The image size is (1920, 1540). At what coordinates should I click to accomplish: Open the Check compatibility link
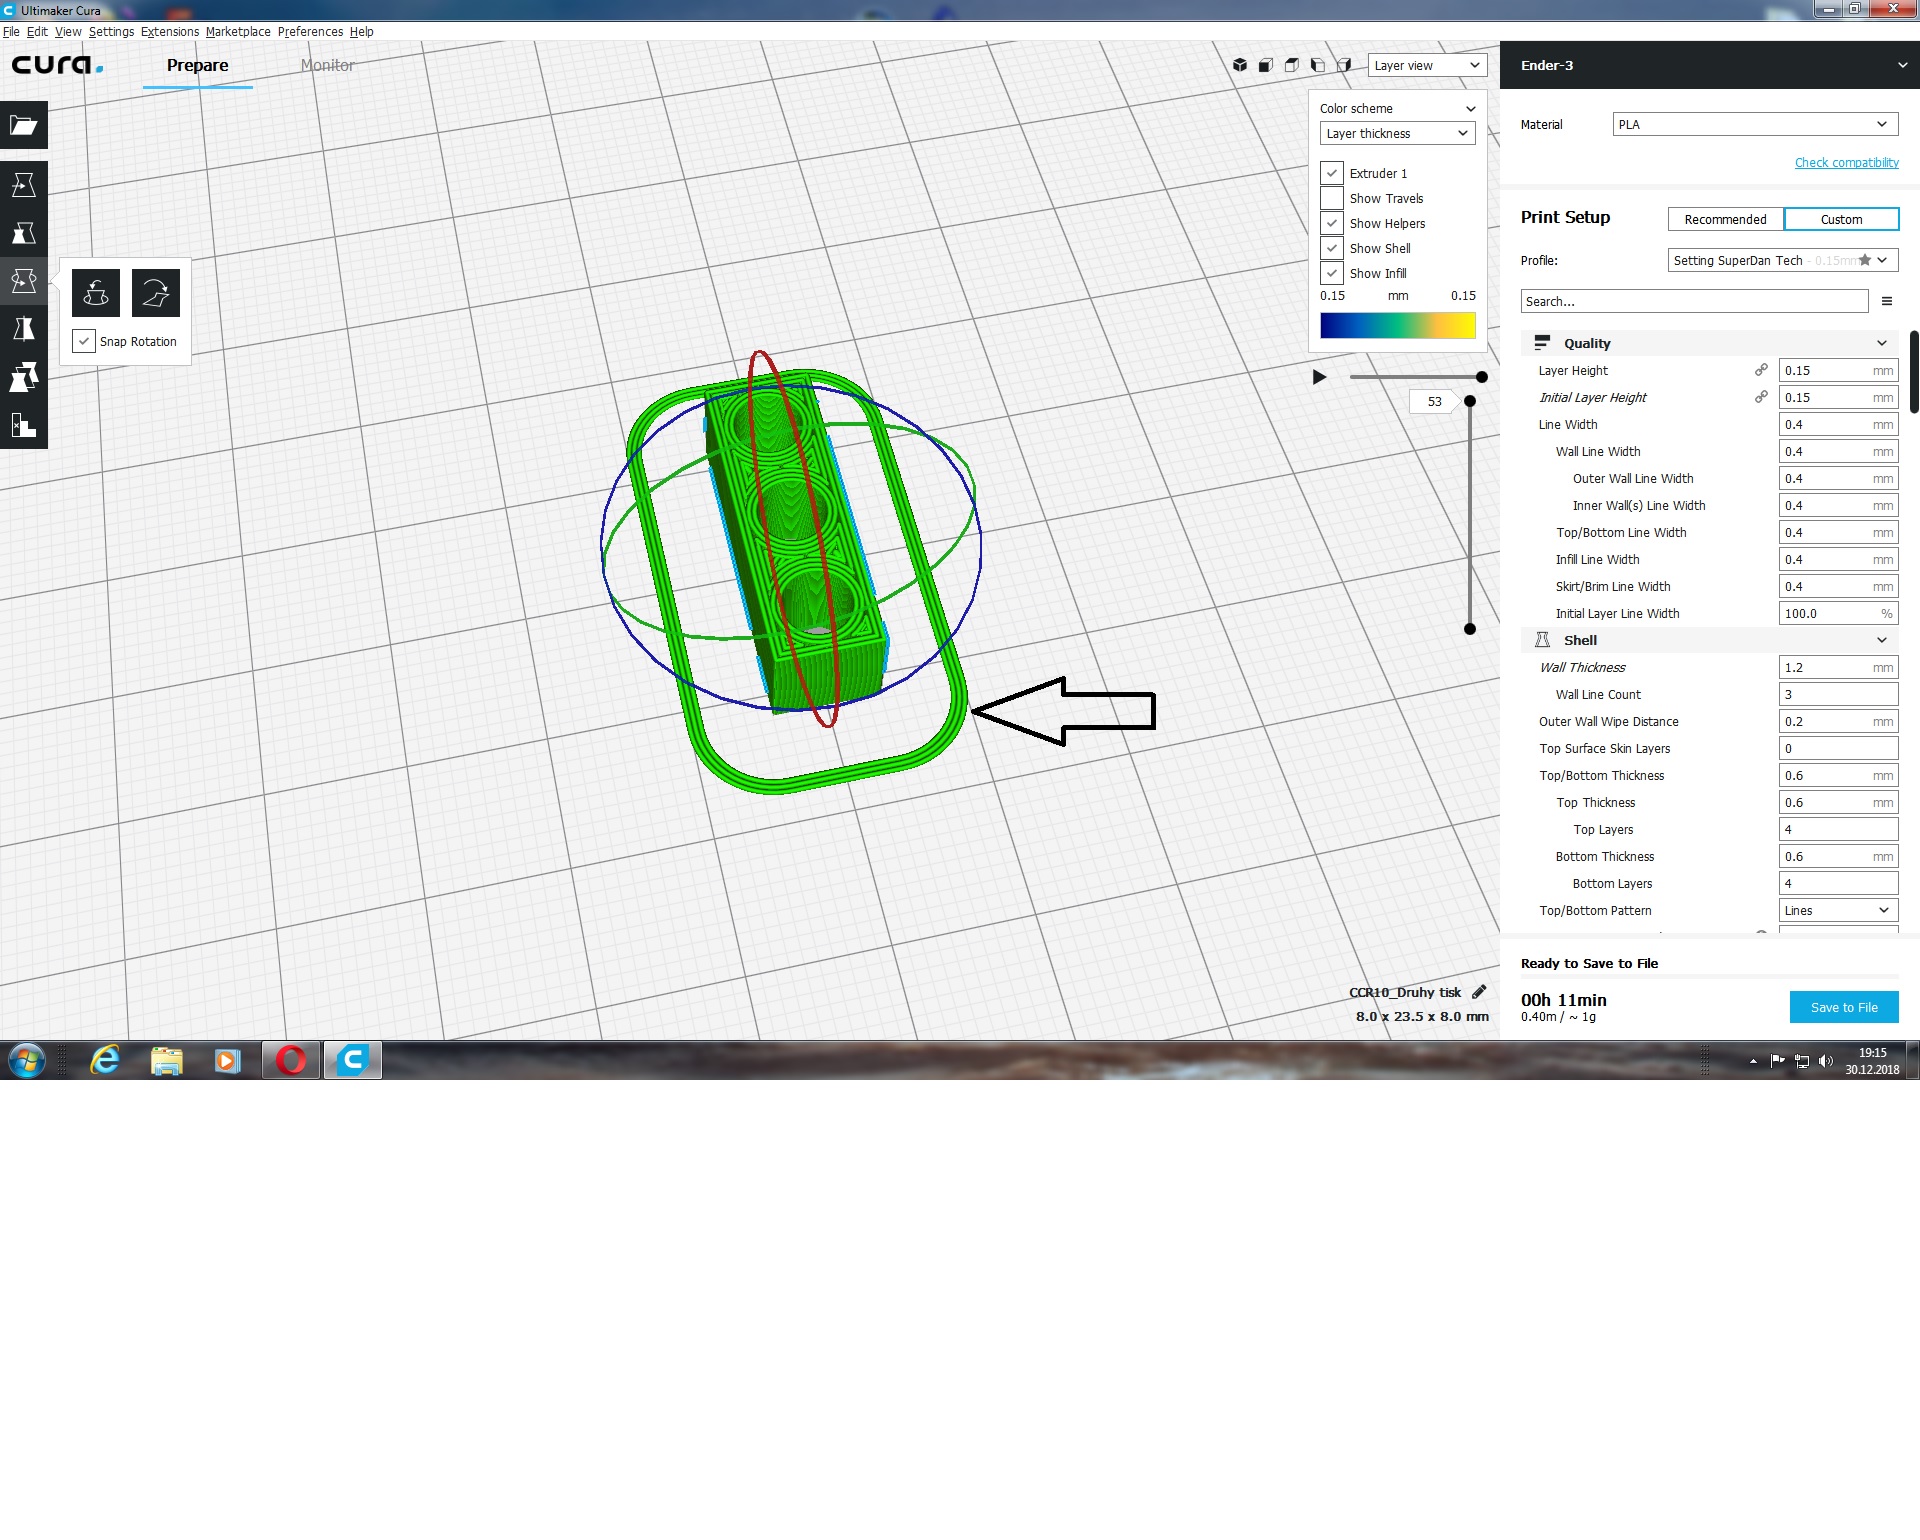tap(1846, 162)
